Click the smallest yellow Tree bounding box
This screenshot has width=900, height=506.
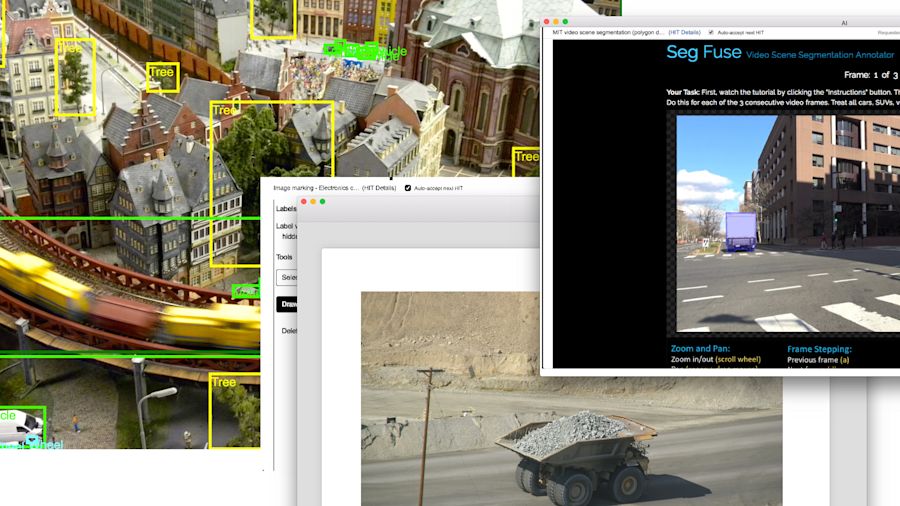coord(162,77)
